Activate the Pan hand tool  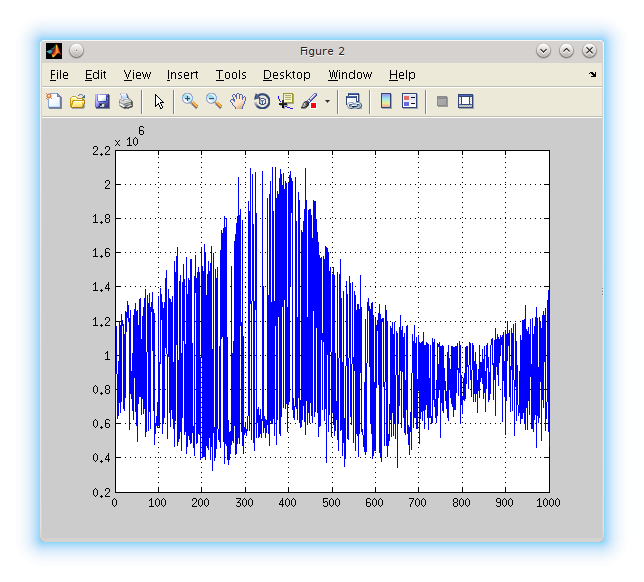[238, 101]
